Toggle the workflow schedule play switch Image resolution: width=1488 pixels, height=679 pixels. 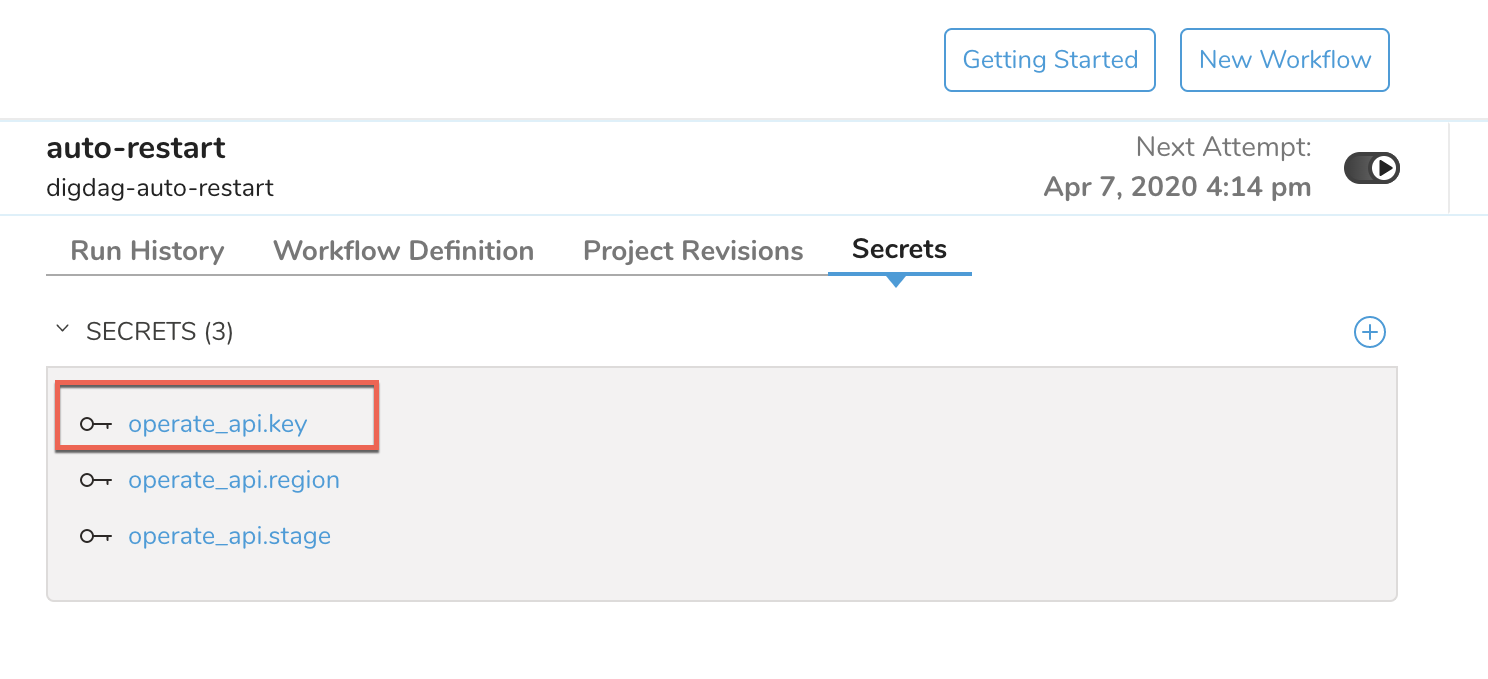pos(1371,168)
